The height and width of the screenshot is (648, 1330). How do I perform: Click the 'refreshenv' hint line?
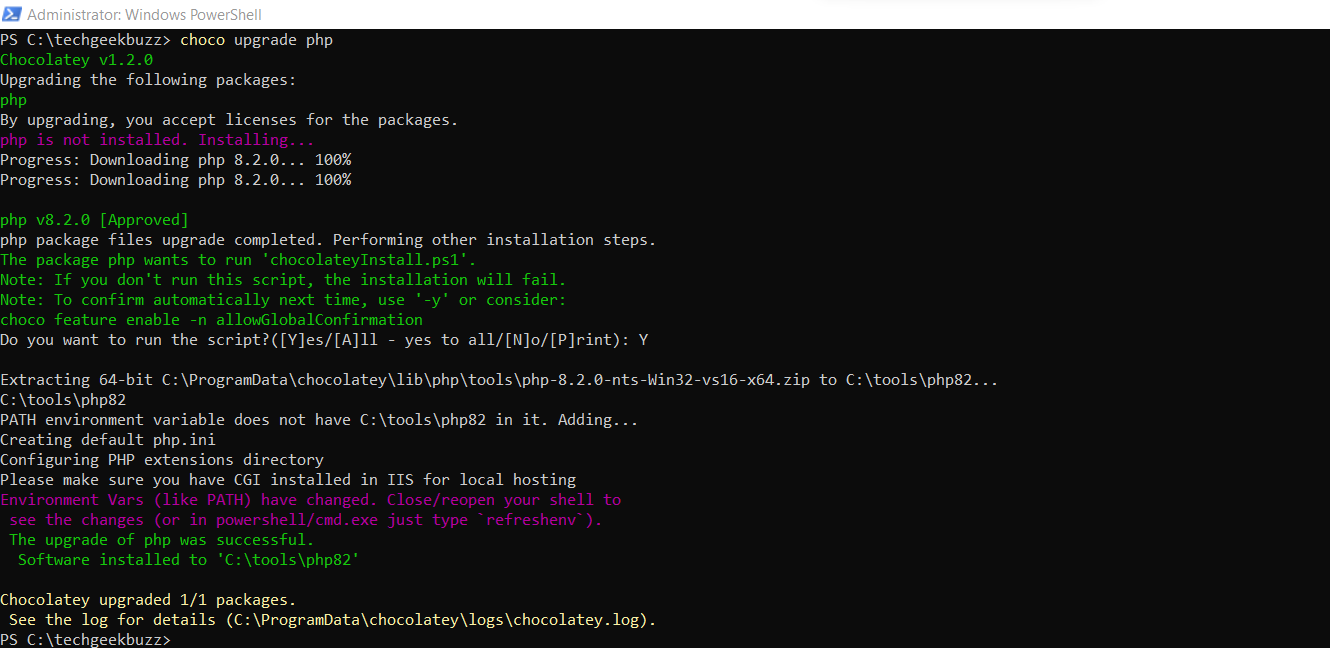(x=306, y=520)
